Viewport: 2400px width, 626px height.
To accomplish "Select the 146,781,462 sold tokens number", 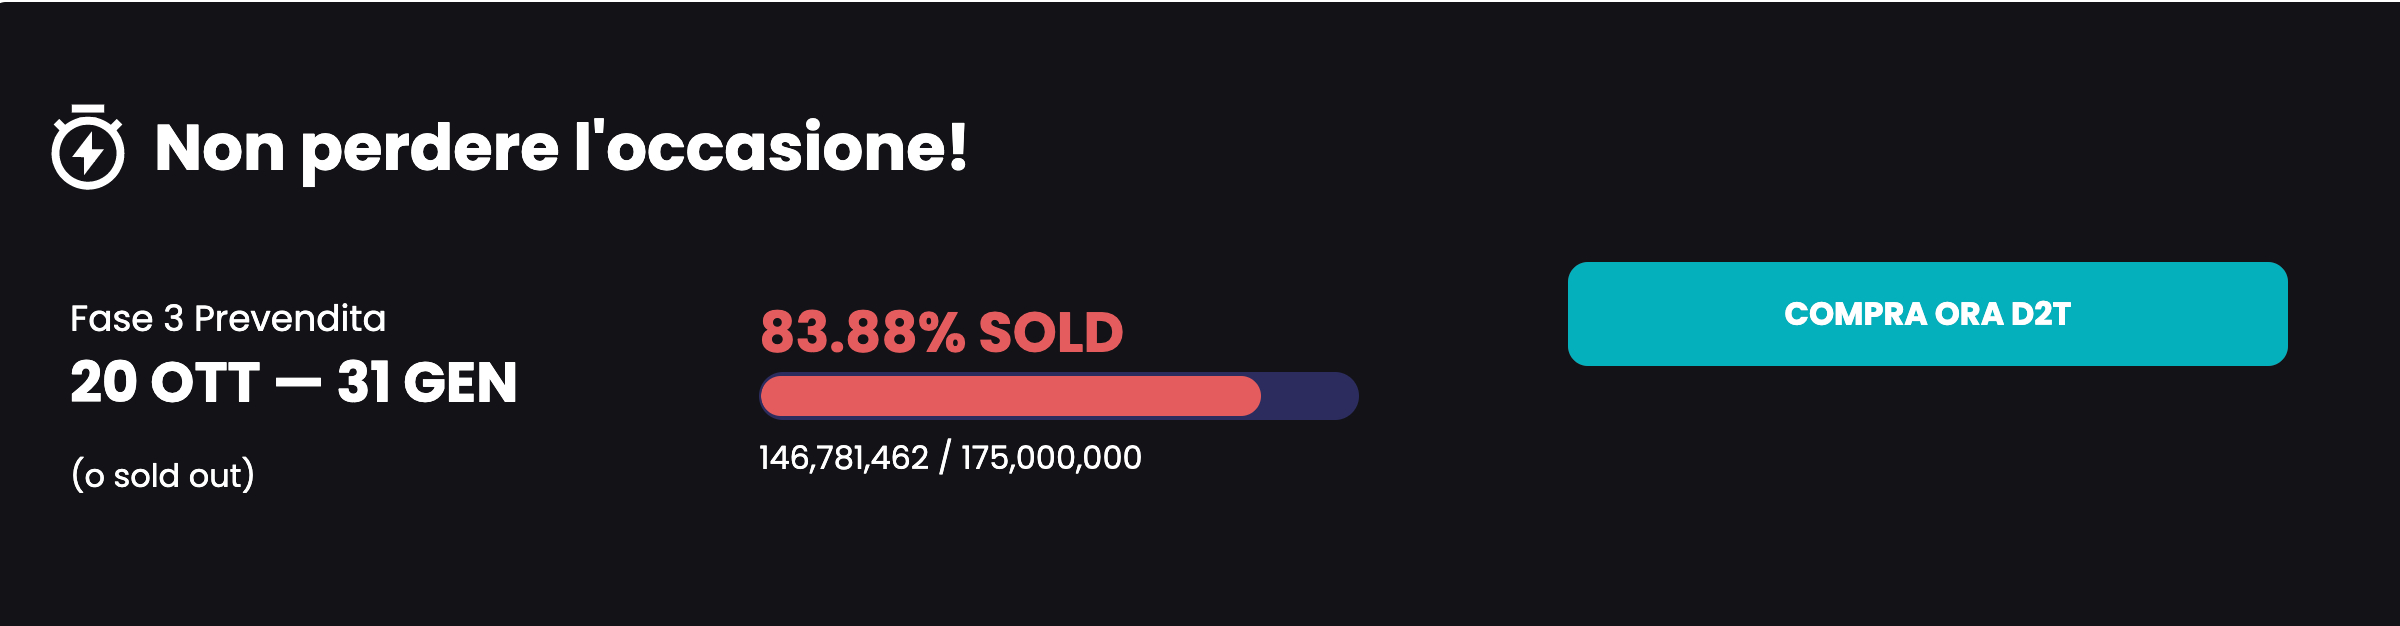I will tap(844, 458).
